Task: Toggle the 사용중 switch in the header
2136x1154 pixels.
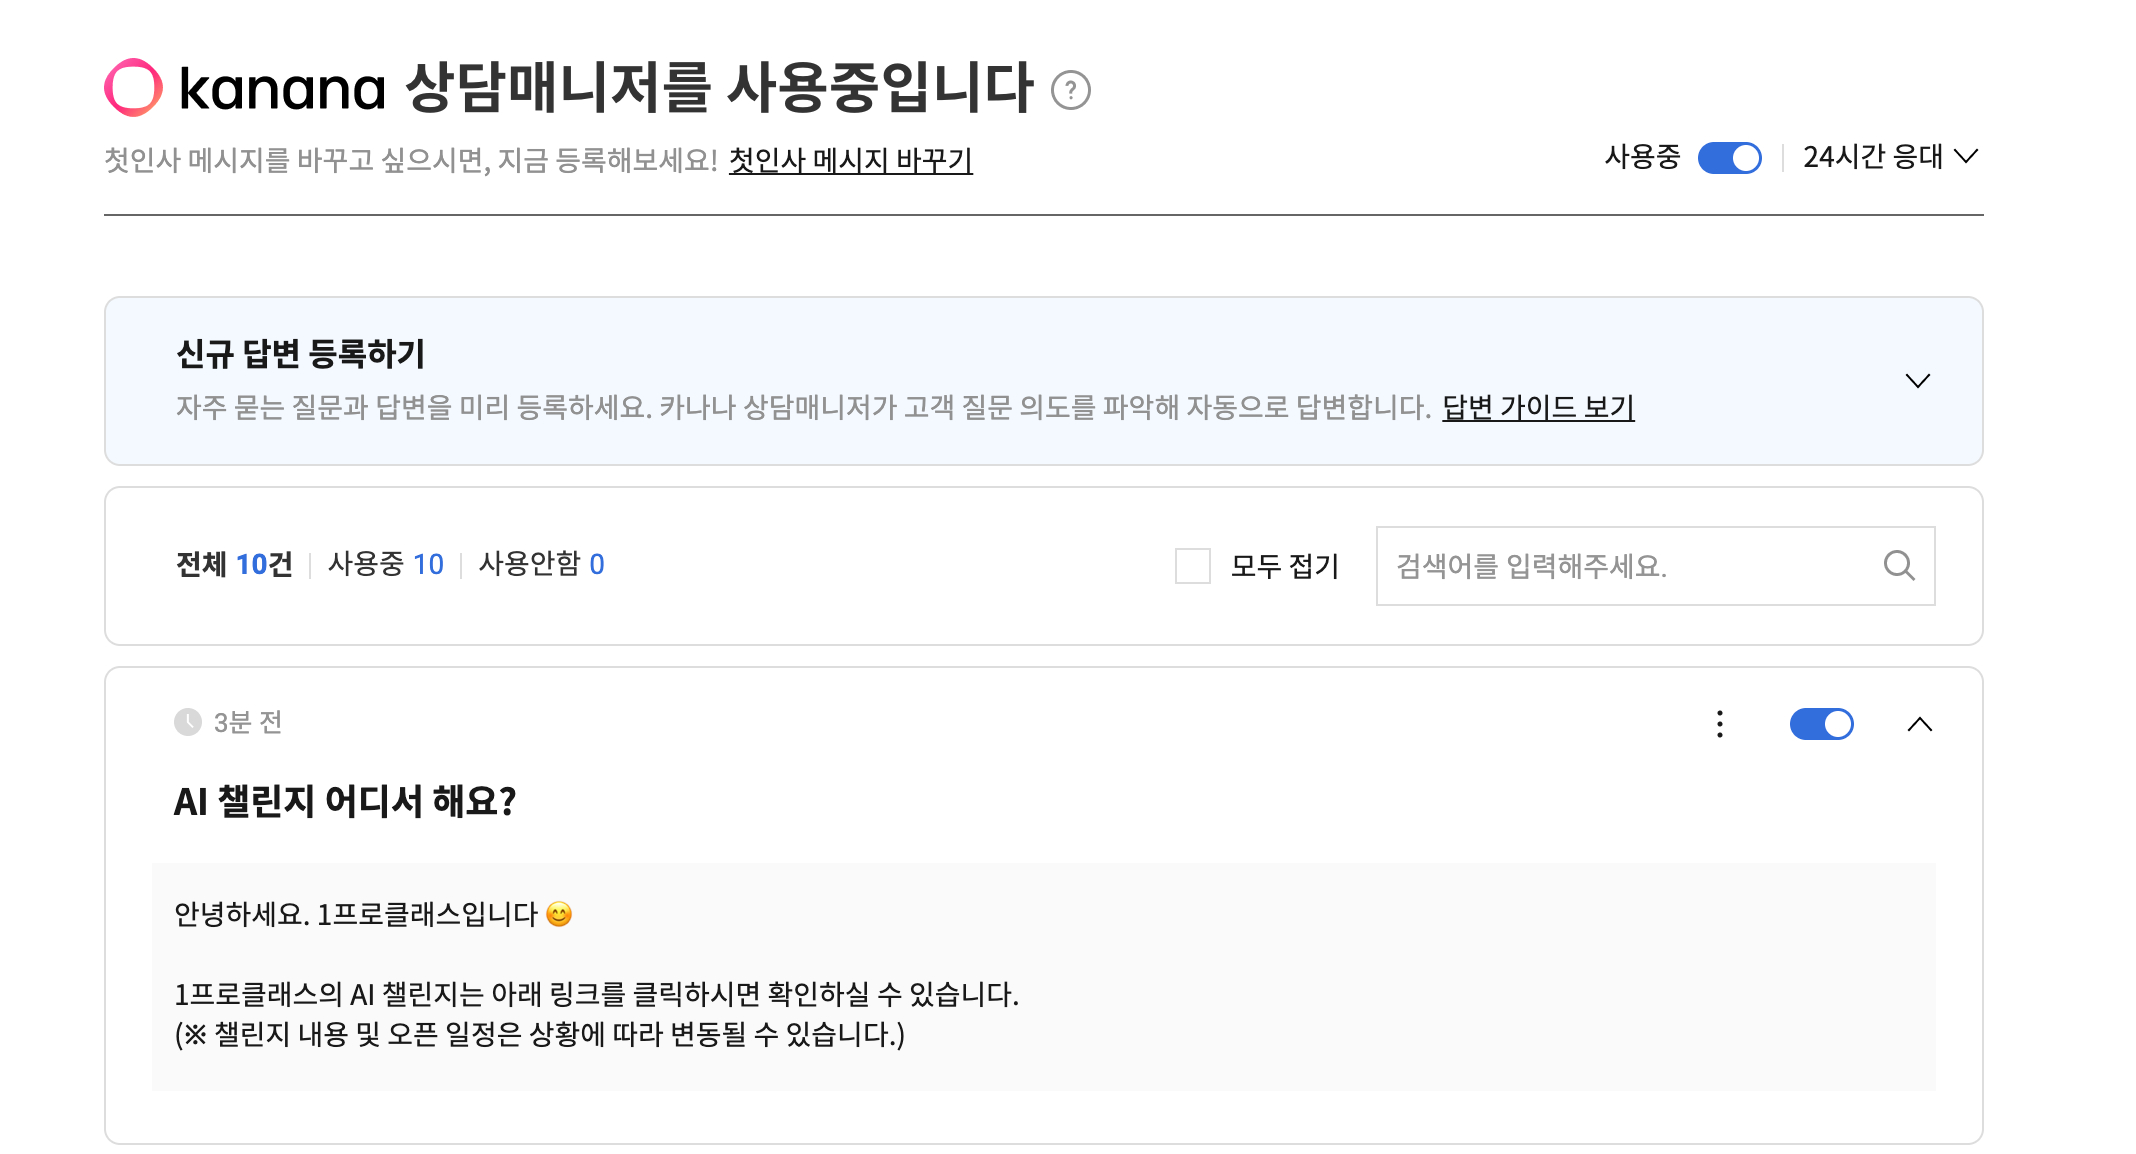Action: (1729, 158)
